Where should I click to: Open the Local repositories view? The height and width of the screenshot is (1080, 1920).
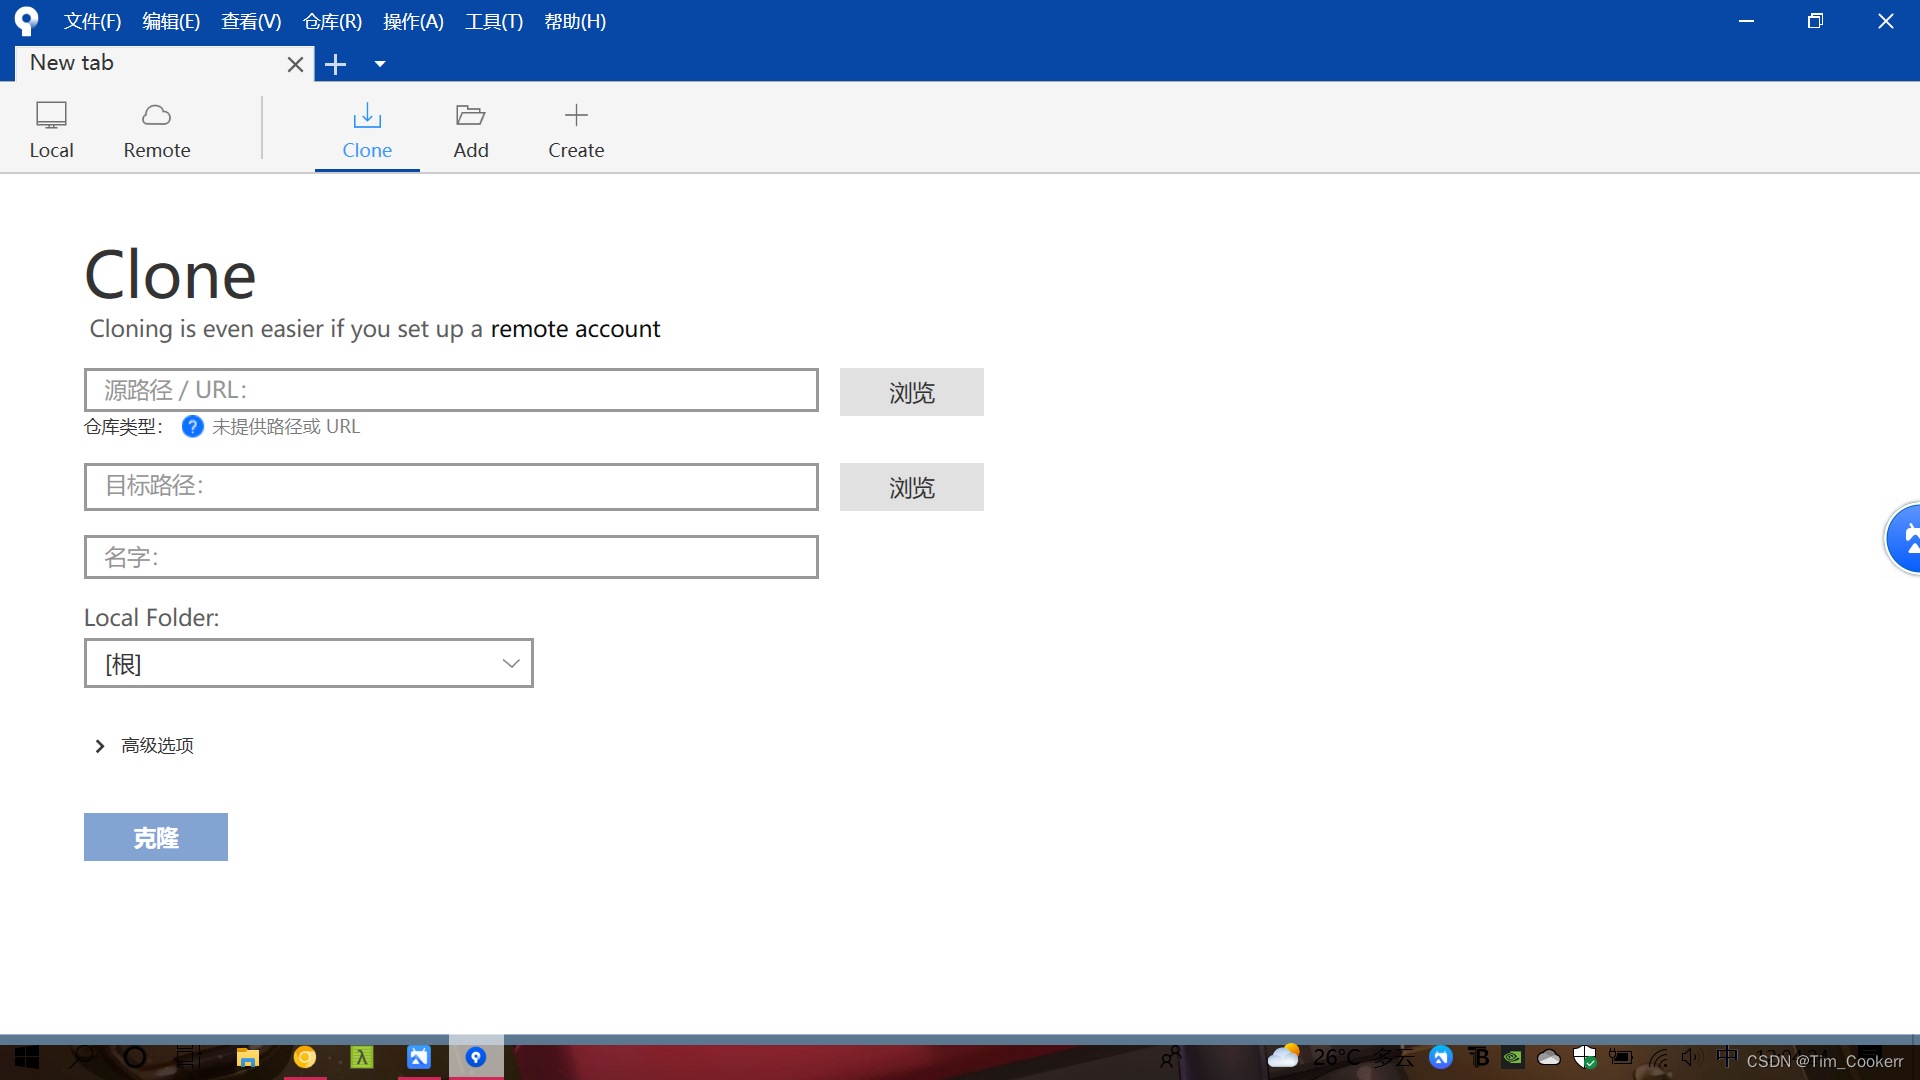coord(51,129)
